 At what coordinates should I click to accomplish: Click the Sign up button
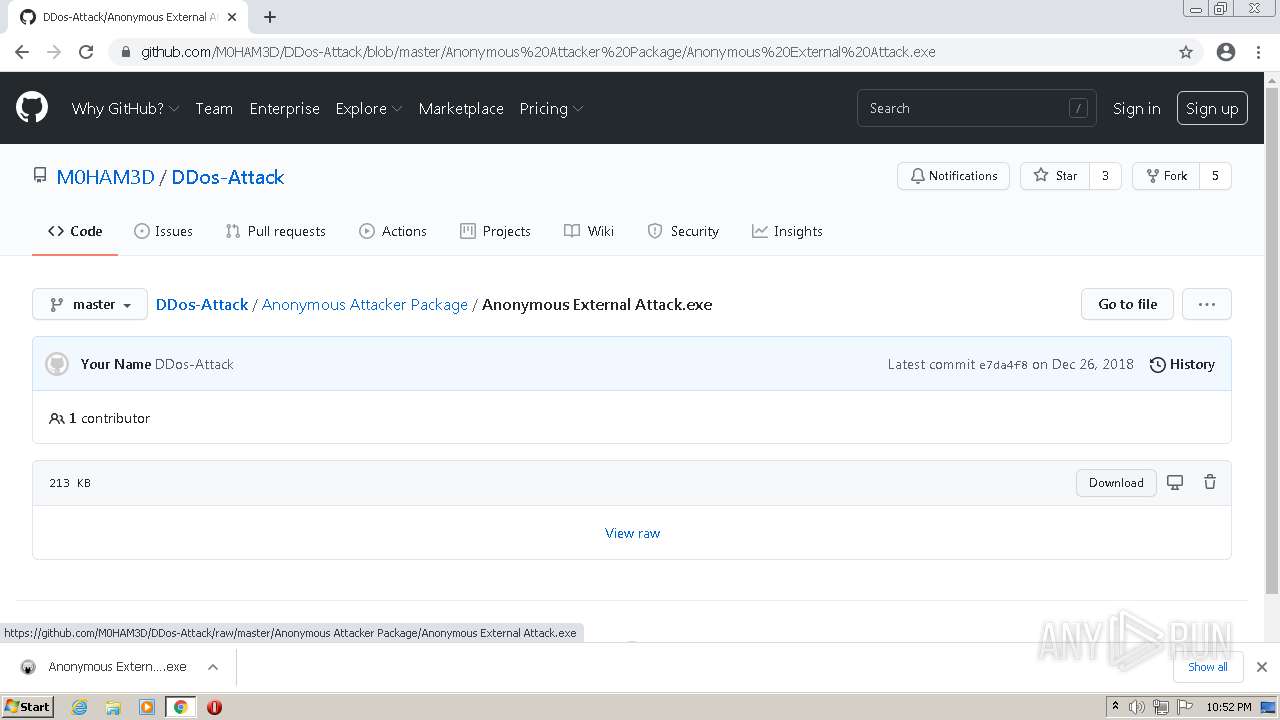[1212, 108]
